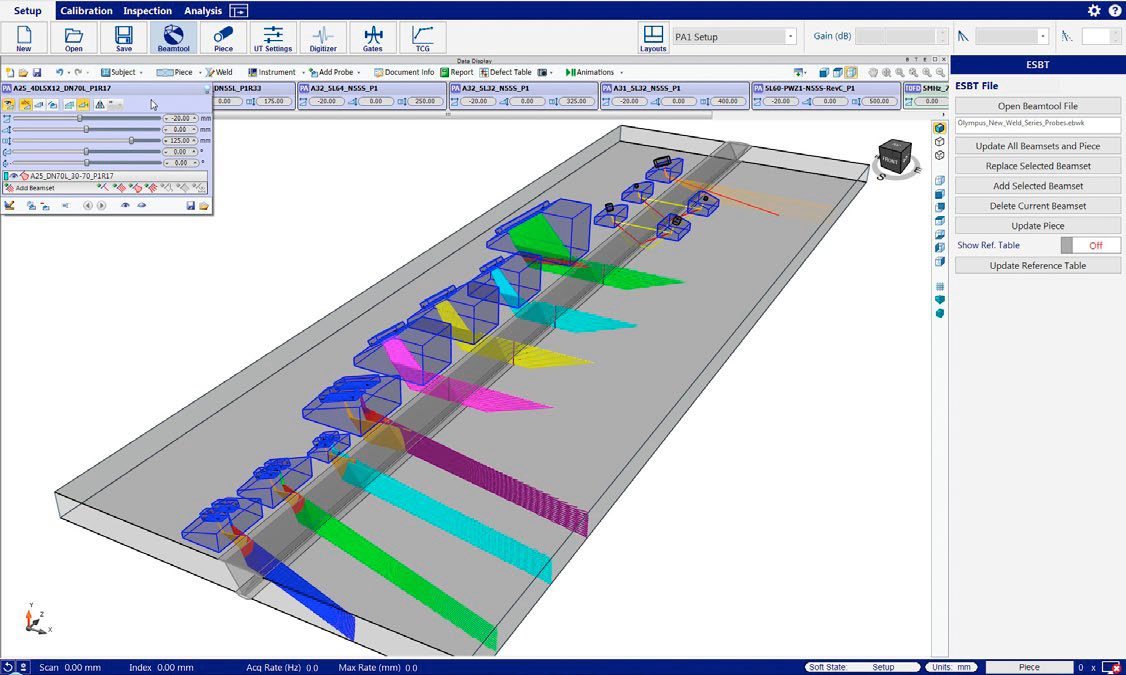1126x675 pixels.
Task: Select the TCG tool
Action: coord(422,38)
